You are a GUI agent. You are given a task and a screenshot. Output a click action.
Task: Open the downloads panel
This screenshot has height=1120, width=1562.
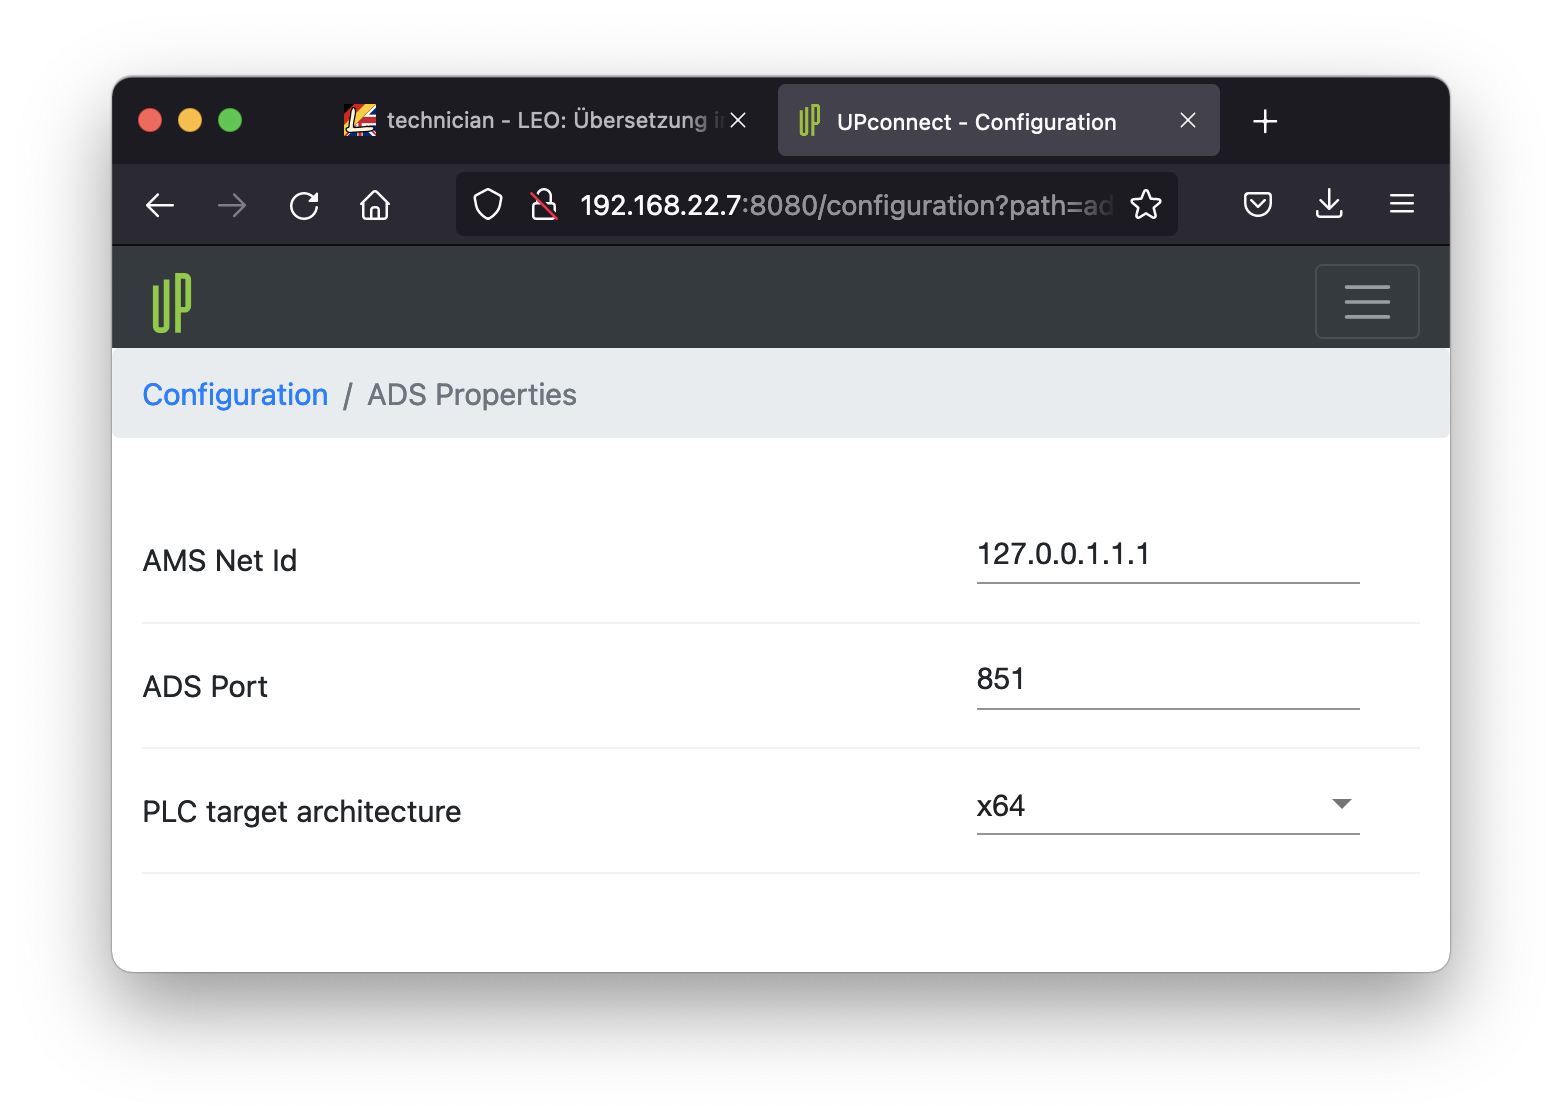[x=1329, y=204]
